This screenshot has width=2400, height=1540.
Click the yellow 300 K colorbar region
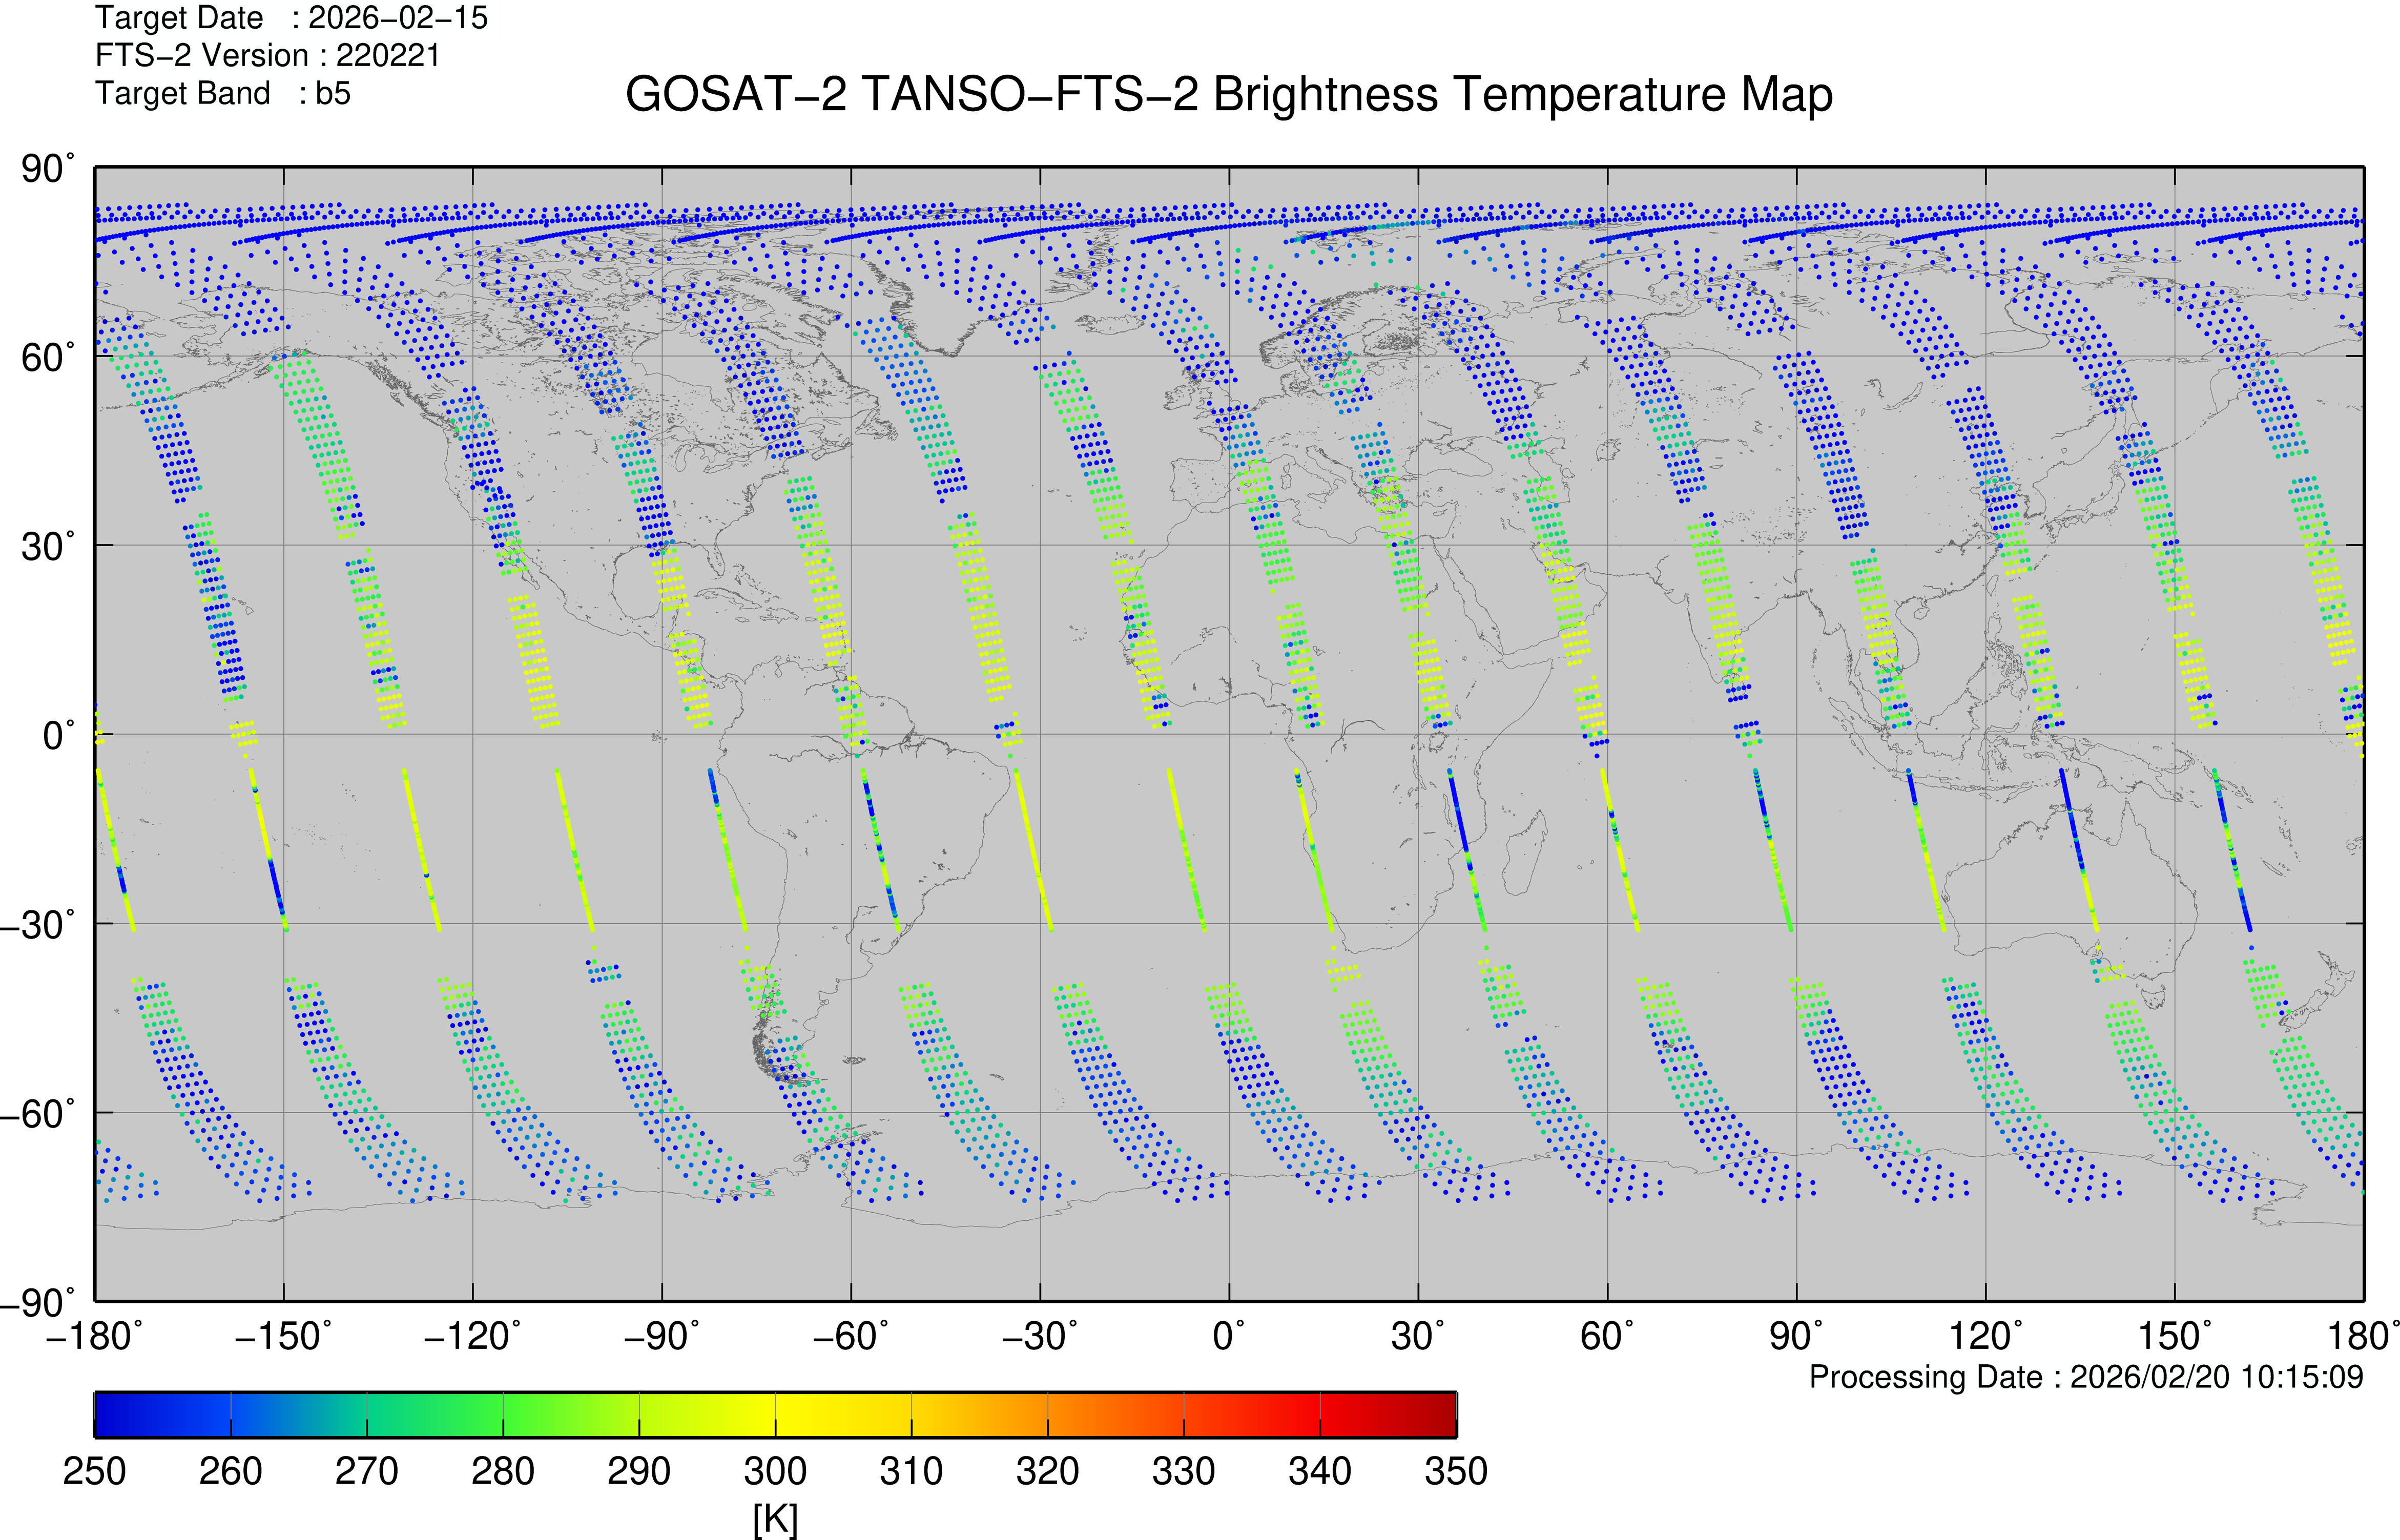point(775,1414)
